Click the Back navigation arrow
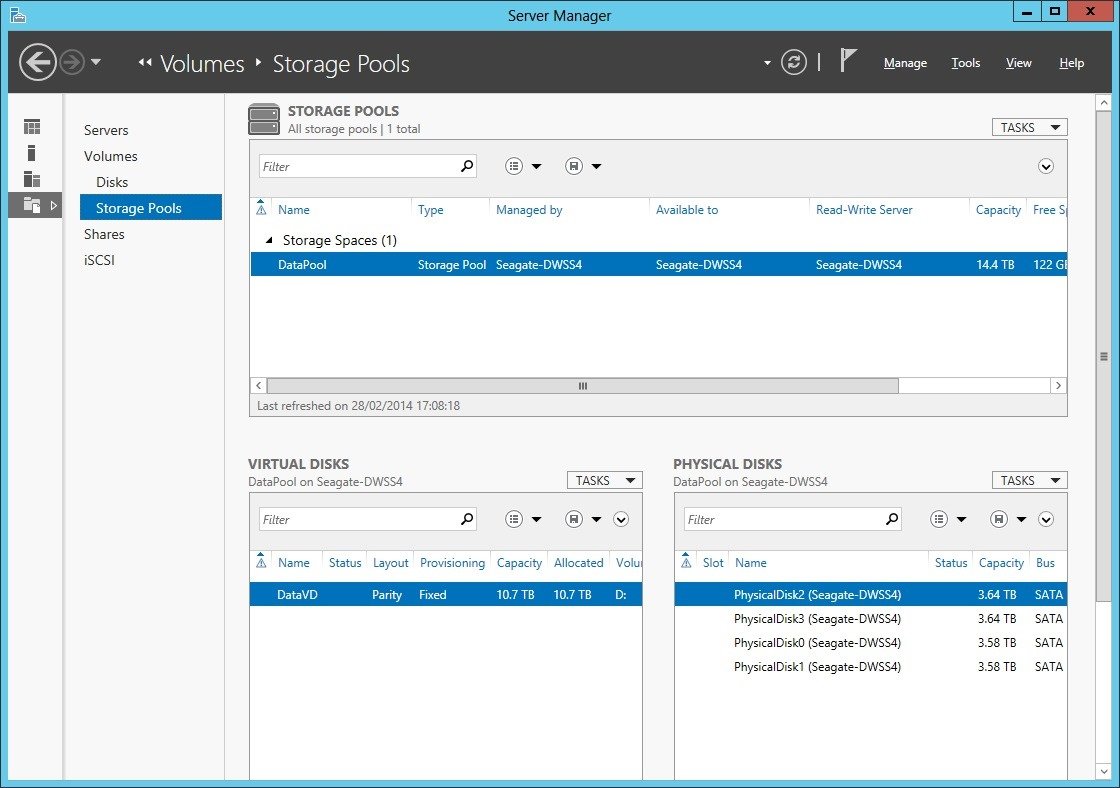The height and width of the screenshot is (788, 1120). (x=37, y=62)
